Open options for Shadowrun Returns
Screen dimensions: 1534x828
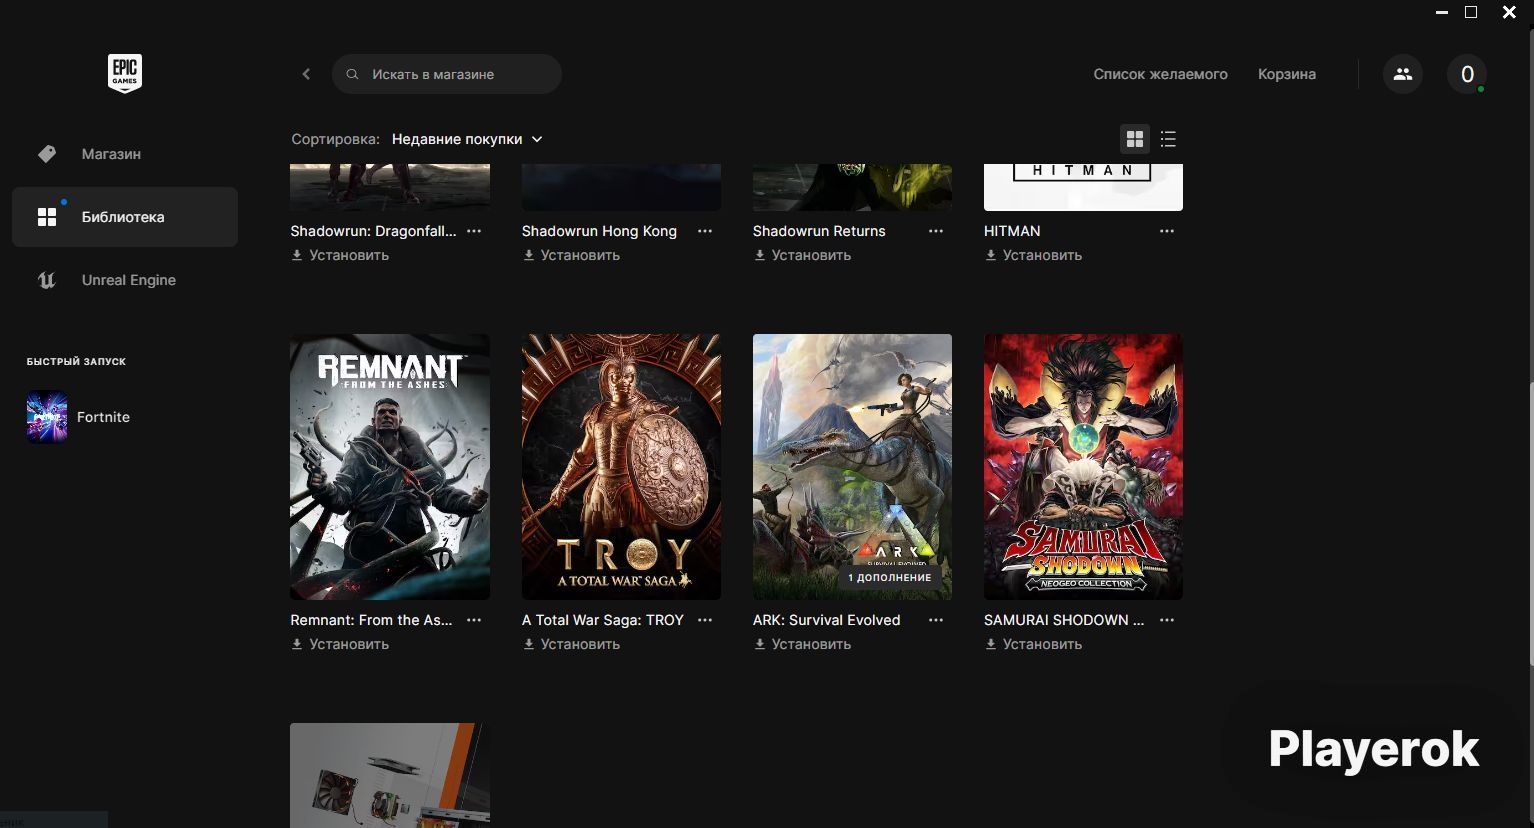[x=936, y=231]
